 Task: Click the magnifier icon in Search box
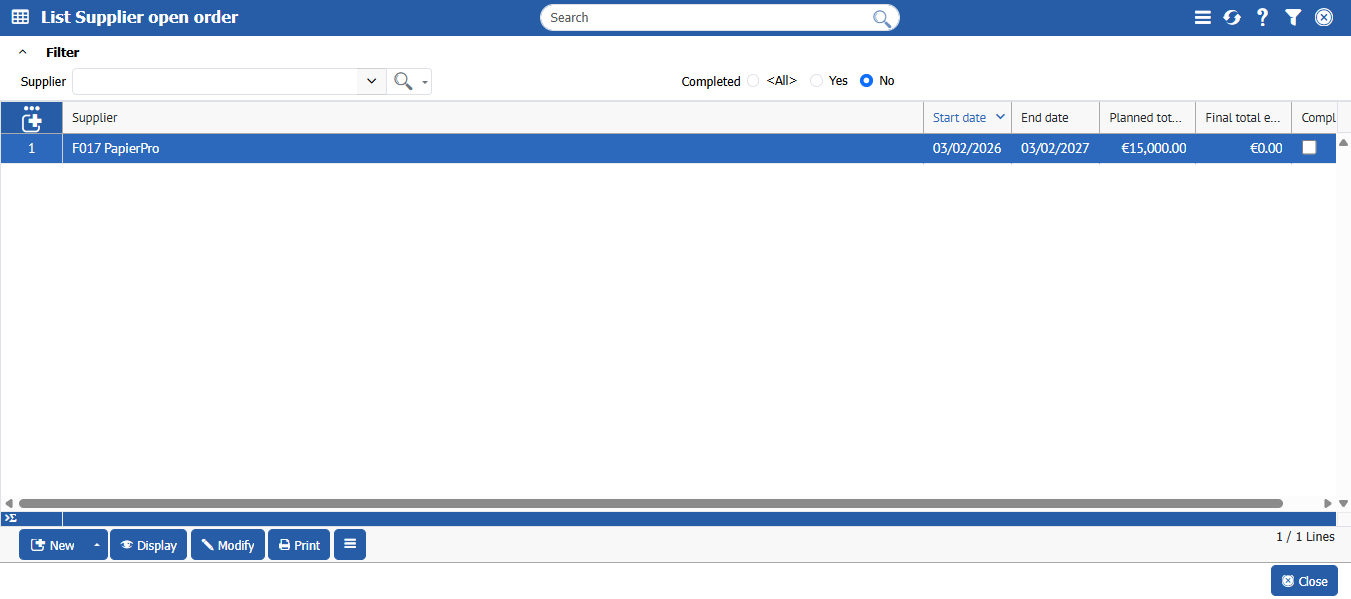881,18
